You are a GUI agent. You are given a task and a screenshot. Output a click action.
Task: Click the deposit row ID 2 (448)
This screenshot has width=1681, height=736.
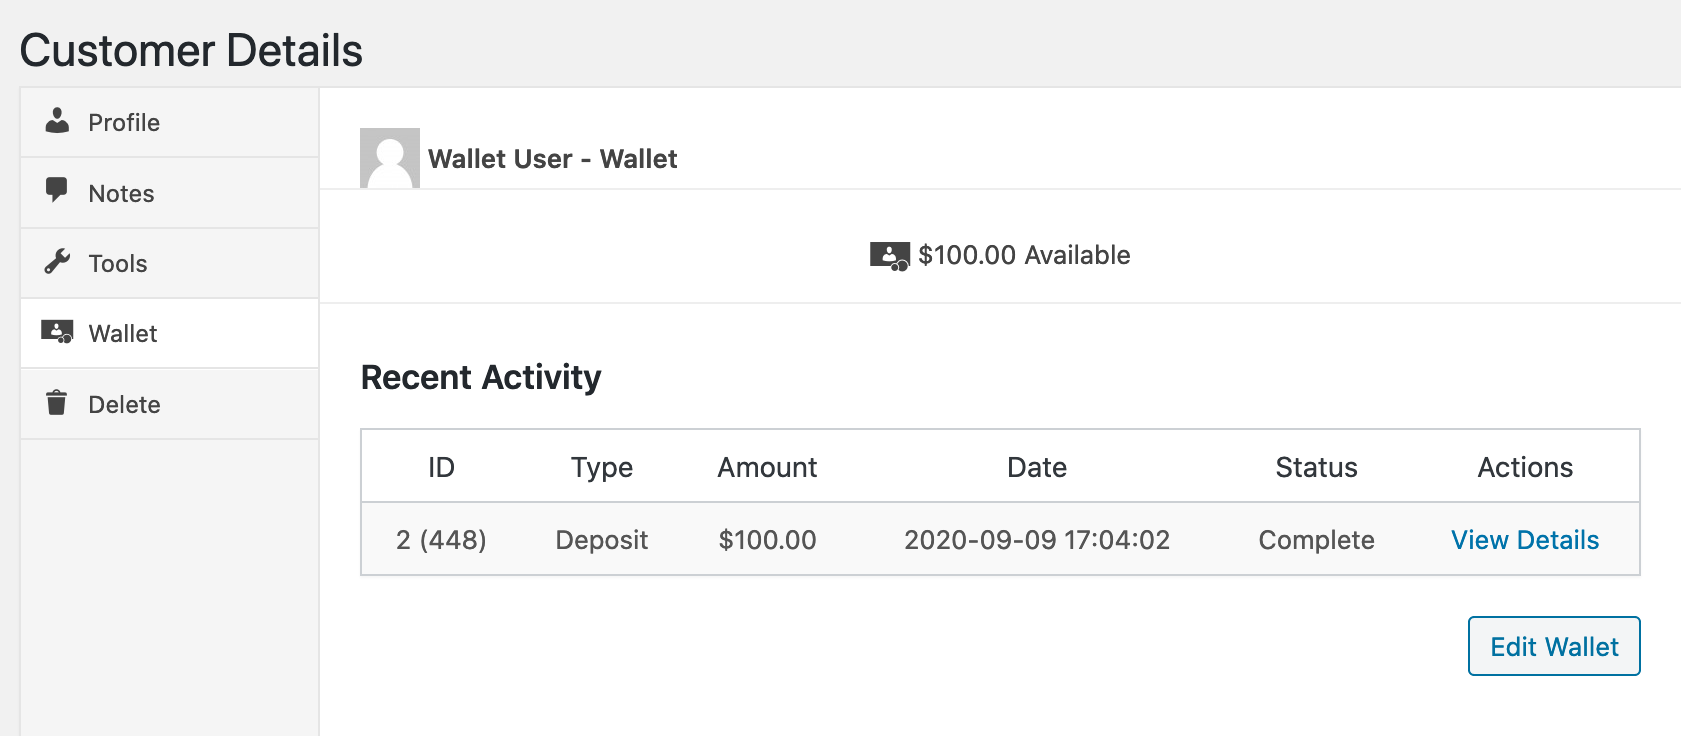point(441,540)
